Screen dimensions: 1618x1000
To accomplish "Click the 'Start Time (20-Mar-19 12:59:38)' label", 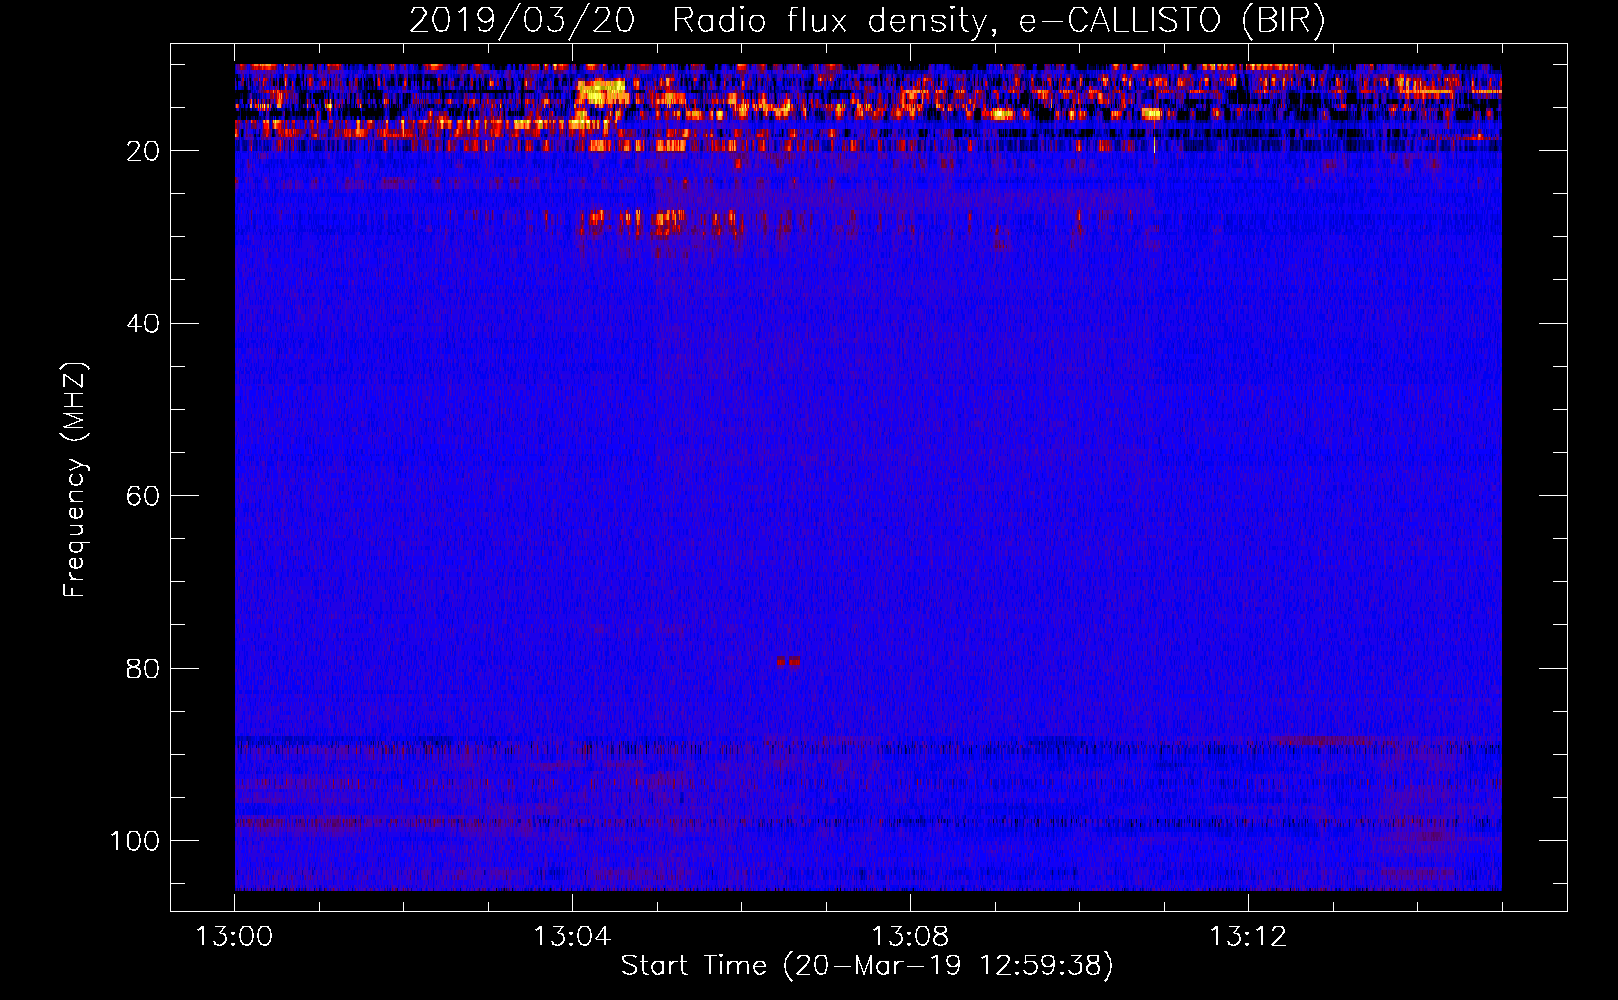I will point(867,966).
